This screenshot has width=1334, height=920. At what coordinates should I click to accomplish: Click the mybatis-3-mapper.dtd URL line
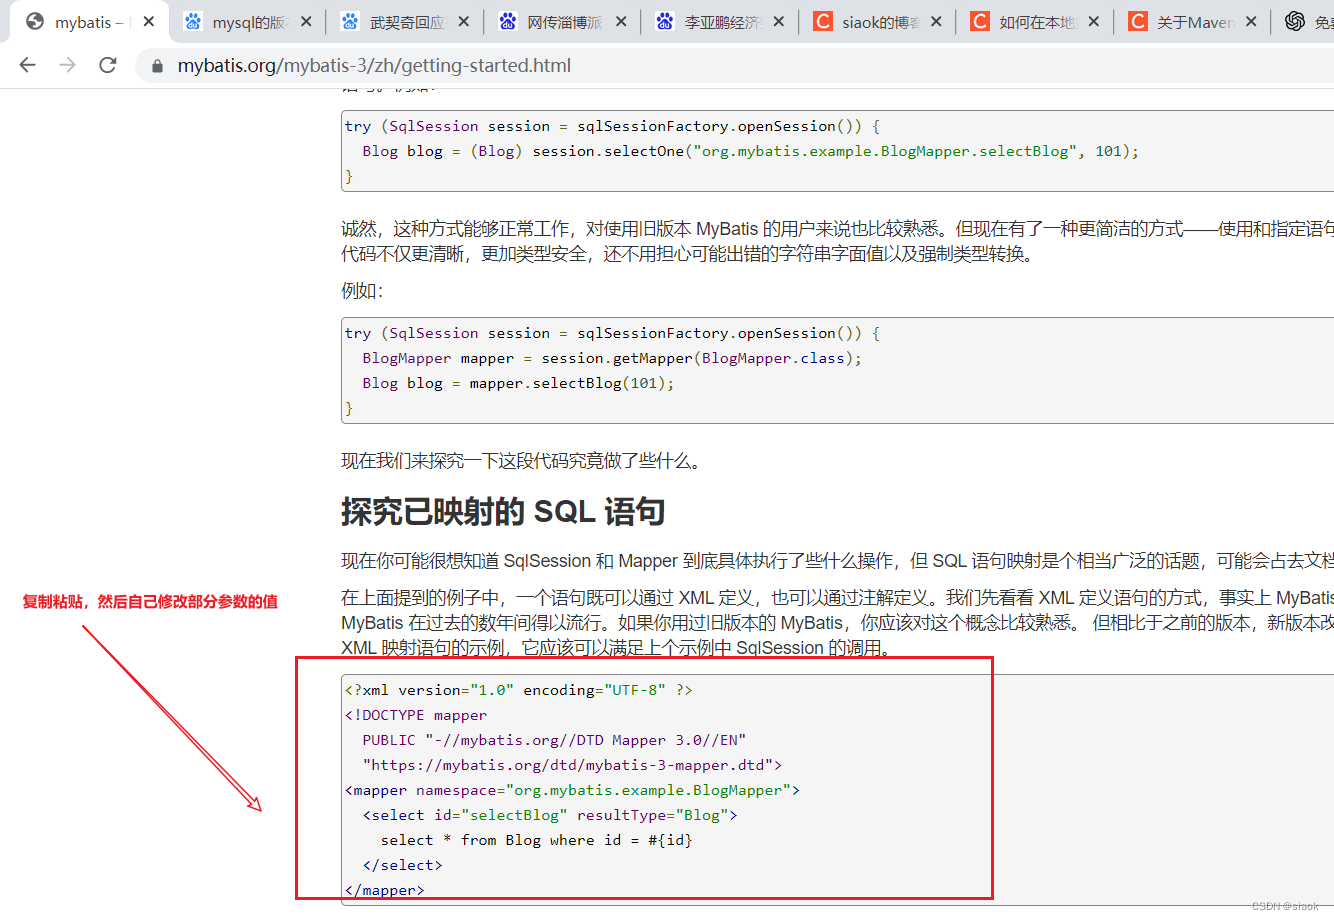click(572, 765)
